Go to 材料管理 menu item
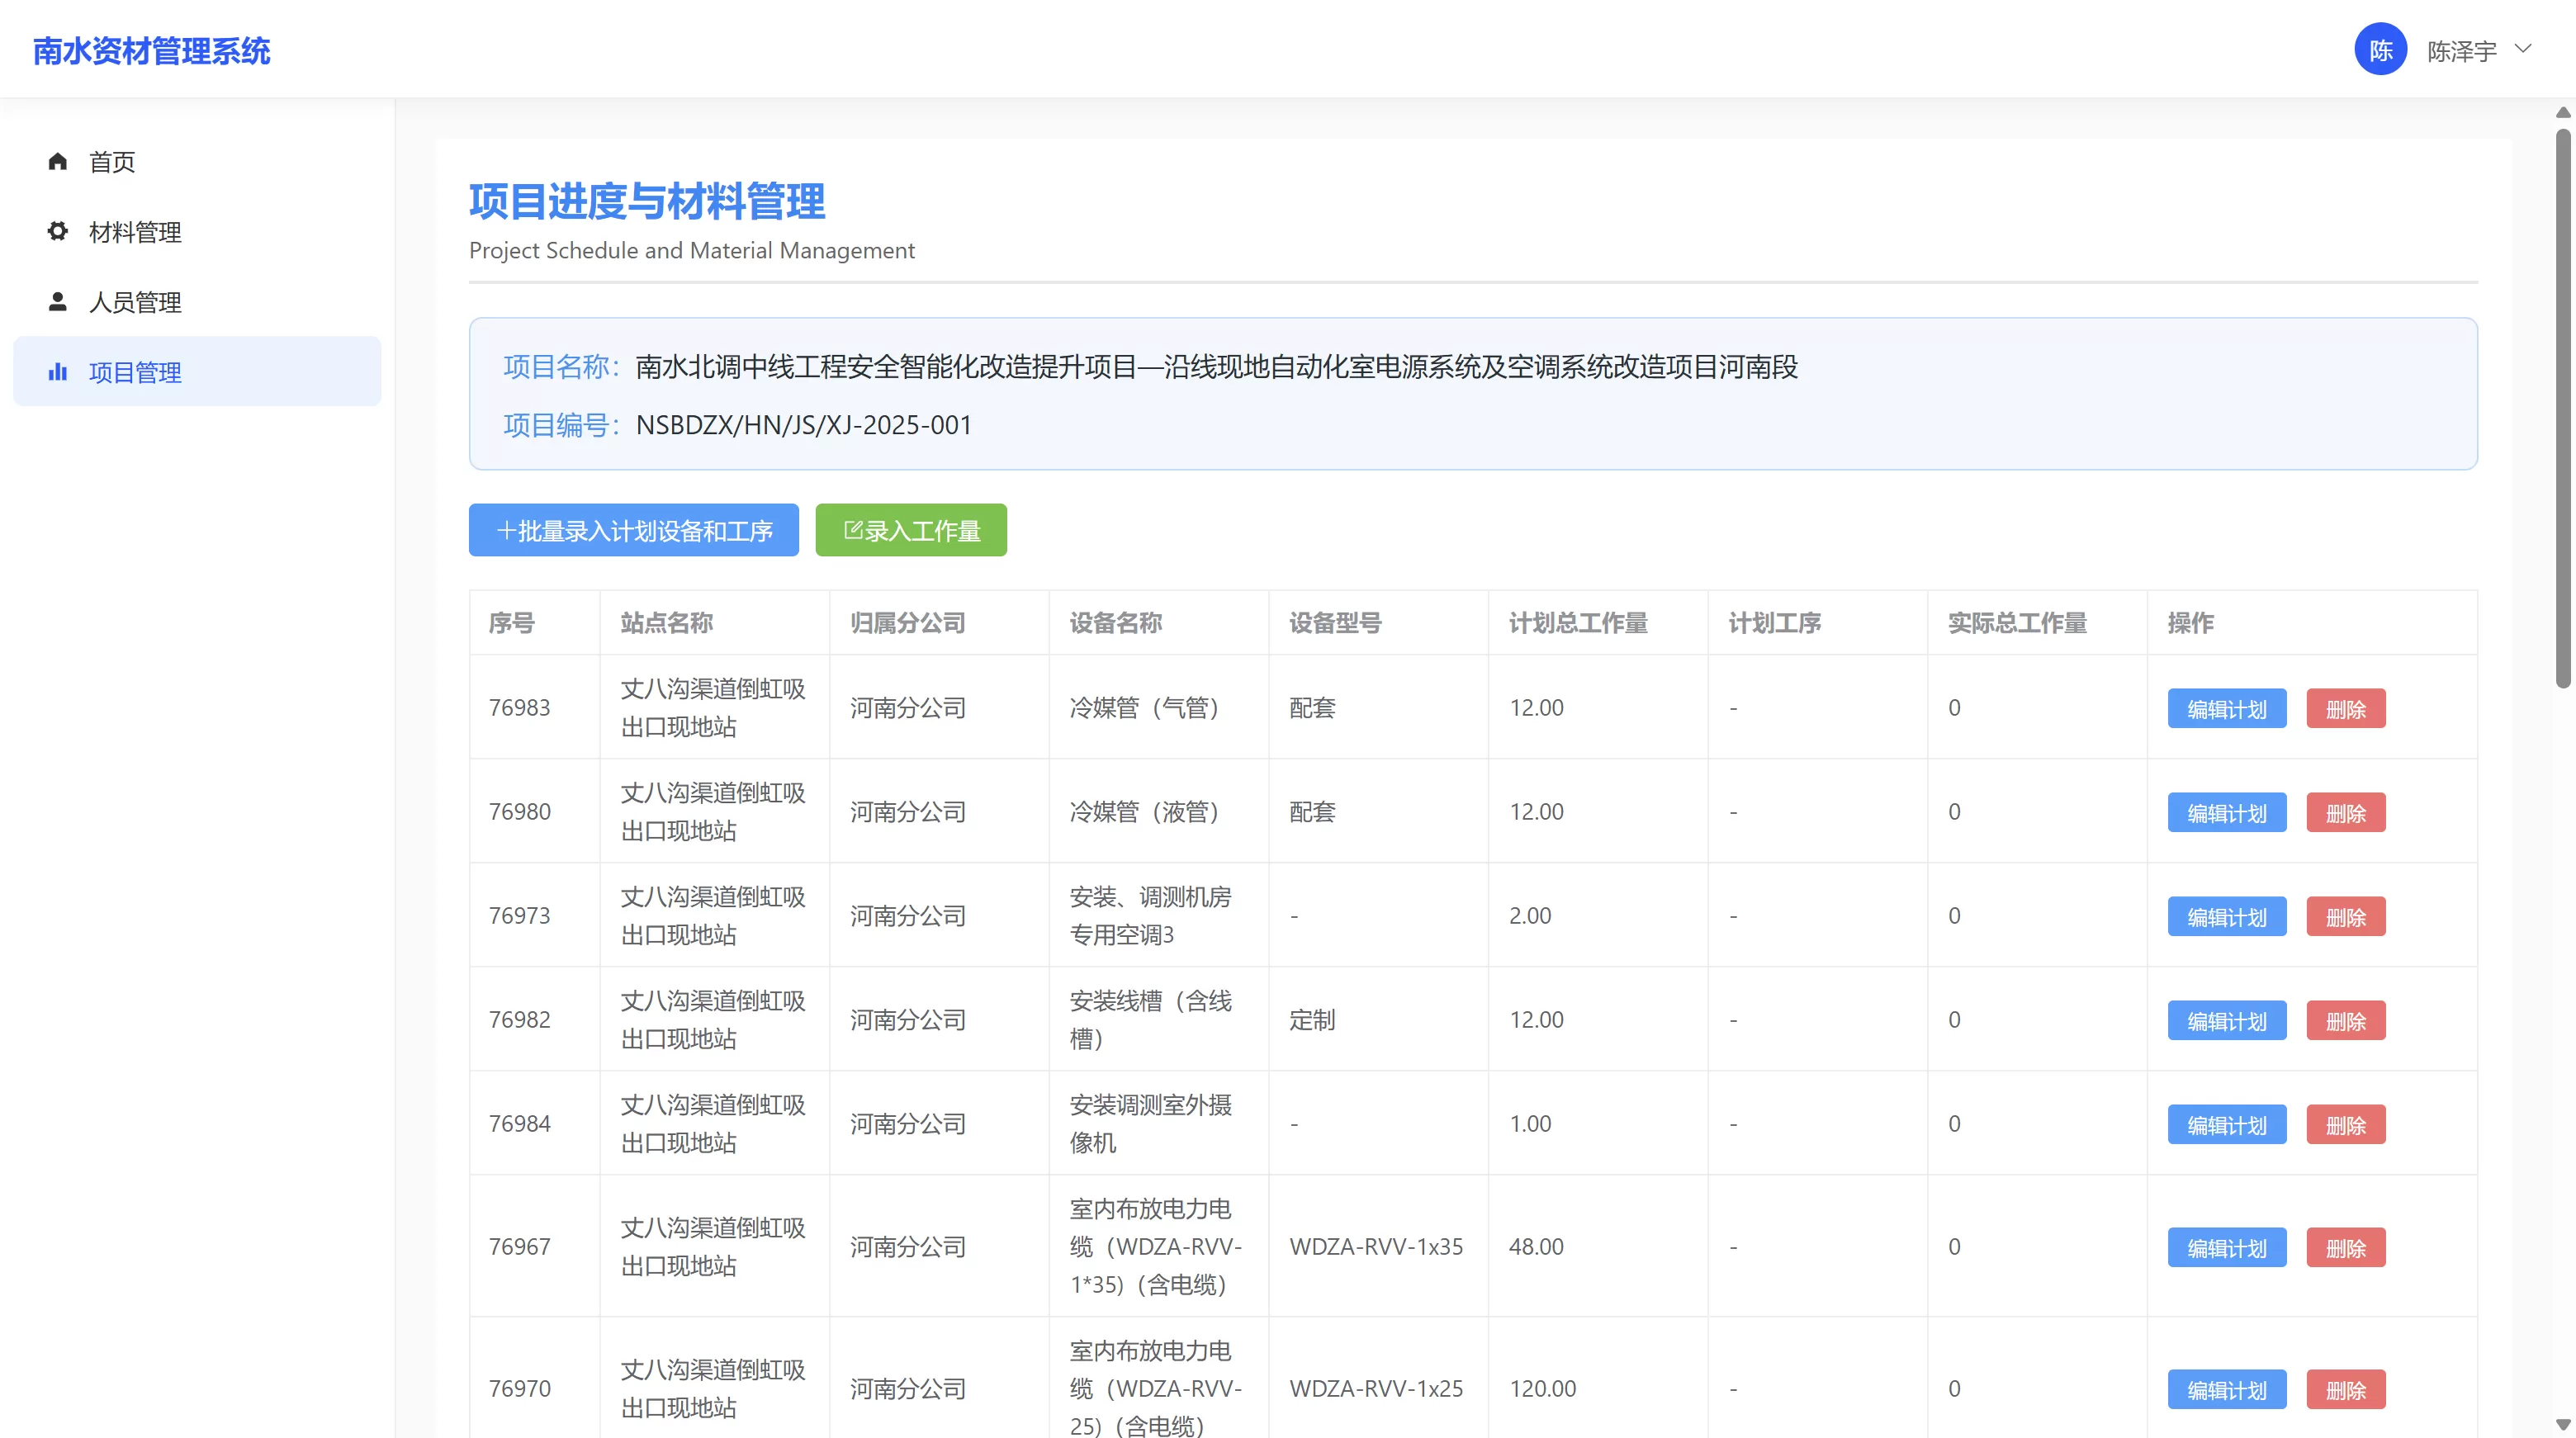Image resolution: width=2576 pixels, height=1438 pixels. click(135, 232)
